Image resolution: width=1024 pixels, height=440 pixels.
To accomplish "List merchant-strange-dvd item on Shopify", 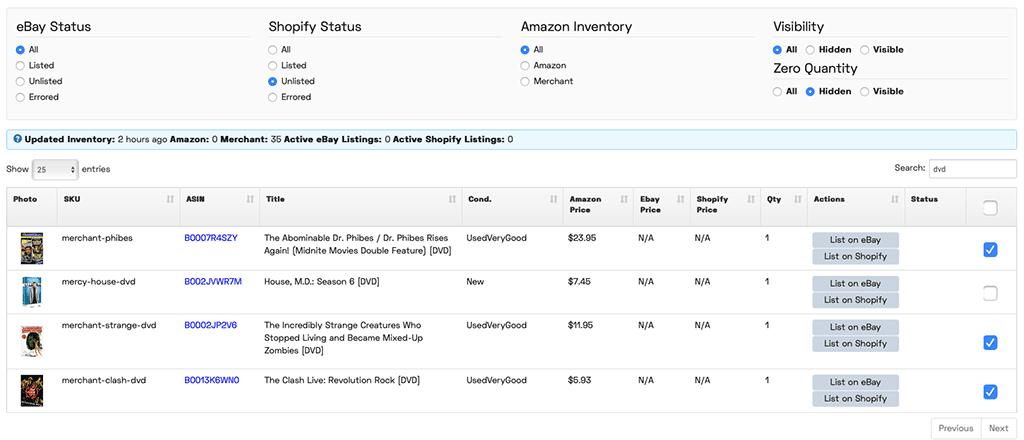I will click(856, 343).
